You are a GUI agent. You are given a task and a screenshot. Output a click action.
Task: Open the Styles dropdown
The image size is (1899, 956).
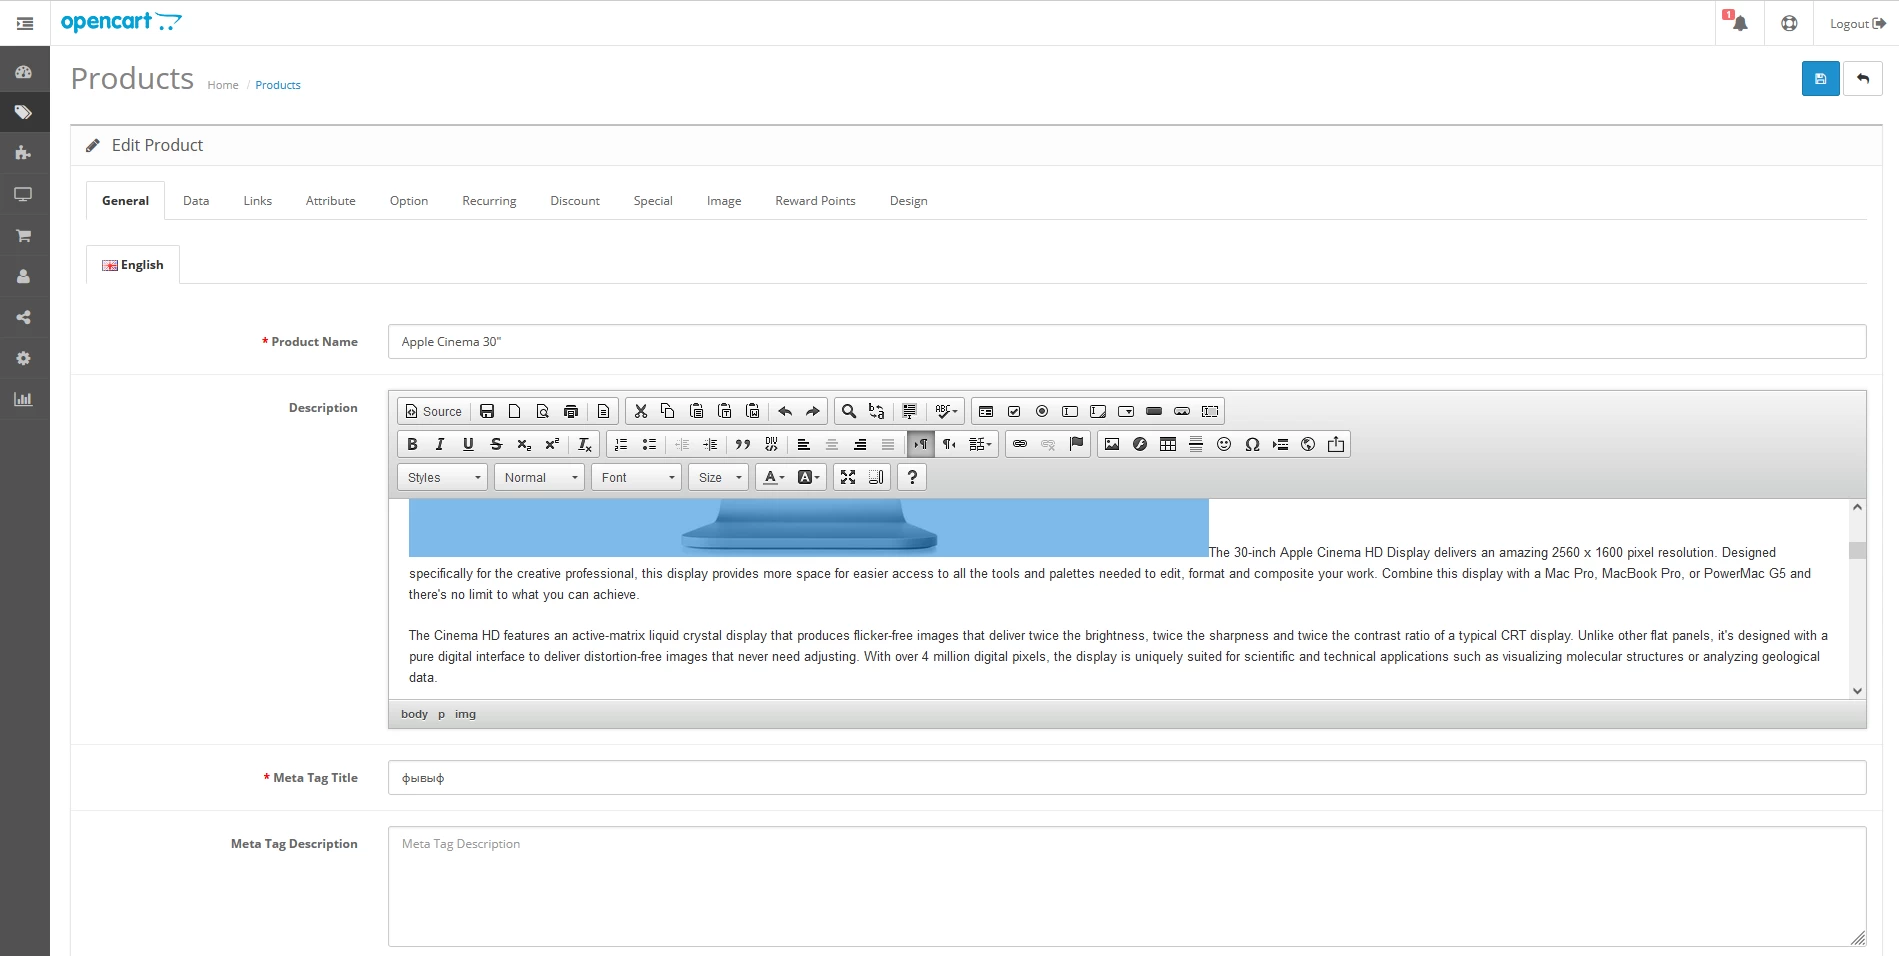(x=443, y=477)
